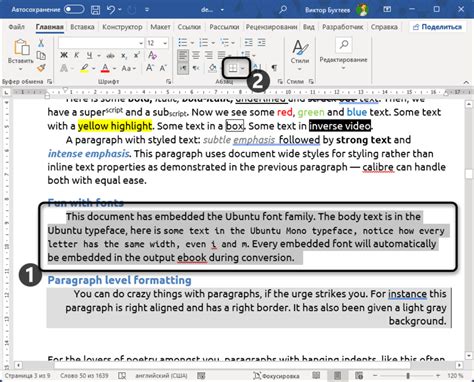Open the font name dropdown

click(x=141, y=43)
